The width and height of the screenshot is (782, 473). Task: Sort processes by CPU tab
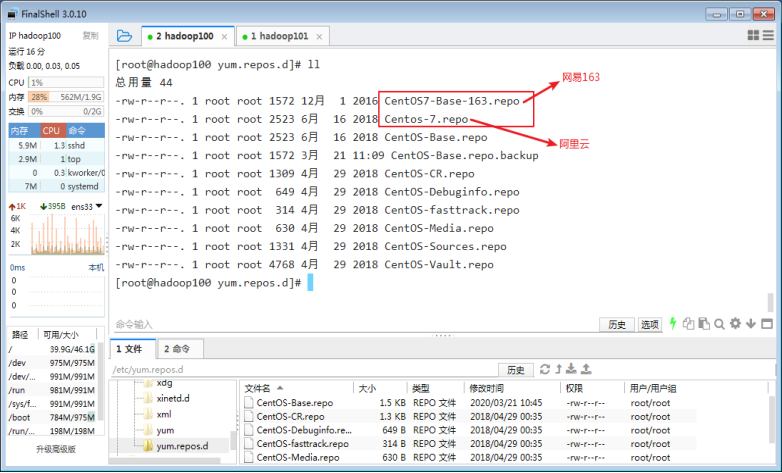point(52,131)
